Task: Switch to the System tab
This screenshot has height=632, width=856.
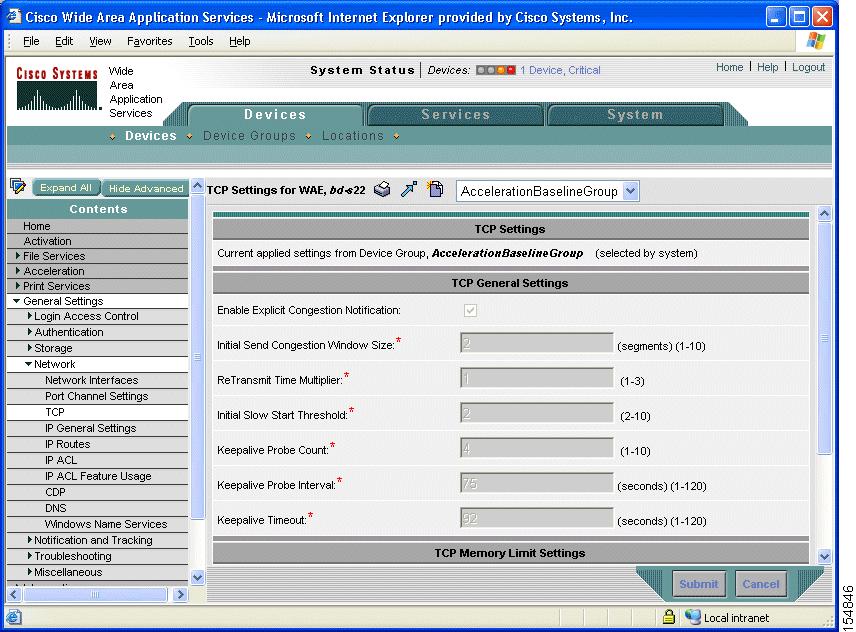Action: [x=635, y=115]
